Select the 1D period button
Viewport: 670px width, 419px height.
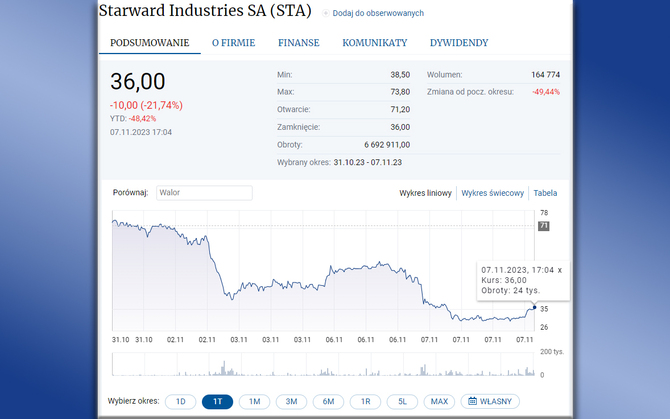181,401
